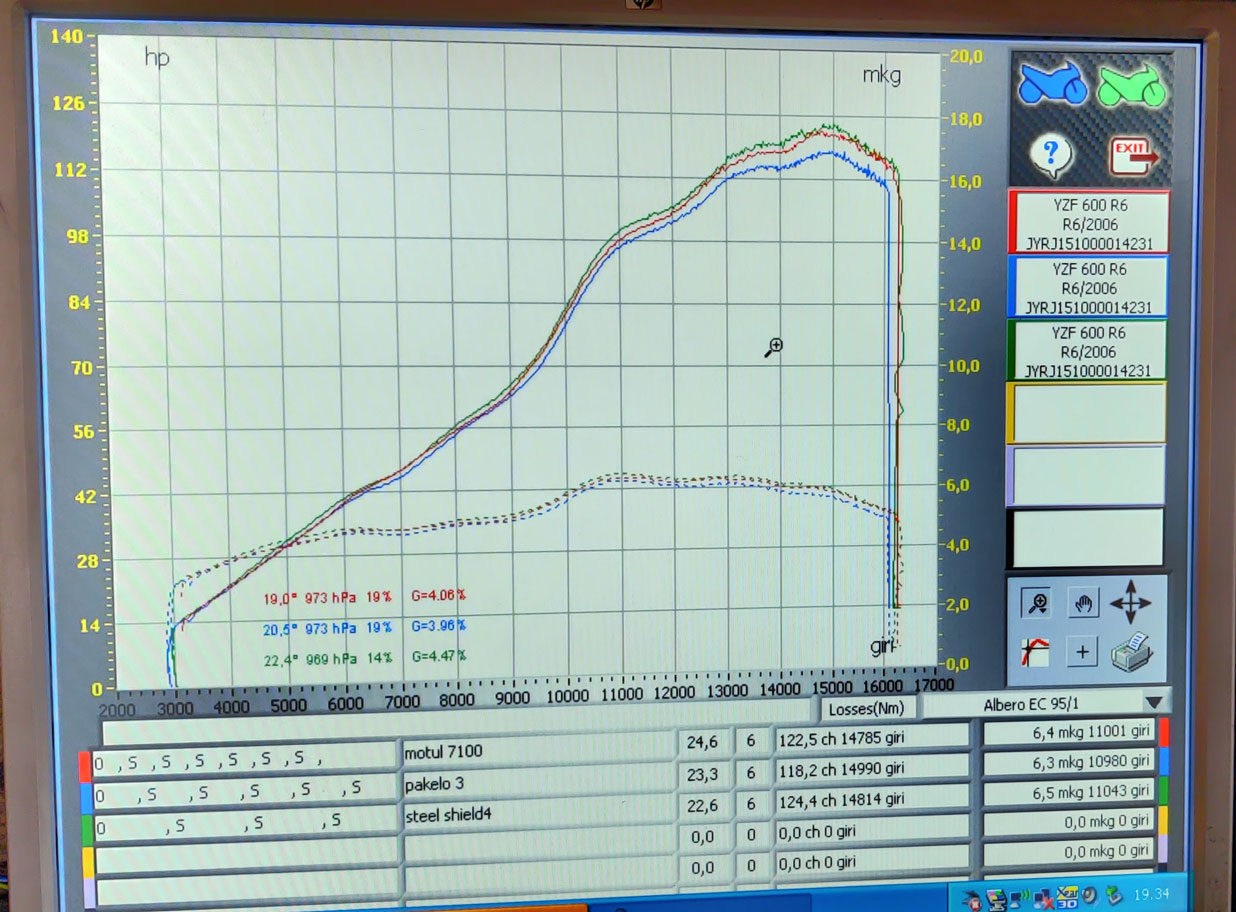Click the blue swatch left of the pakelo 3 row
The height and width of the screenshot is (912, 1236).
click(86, 798)
